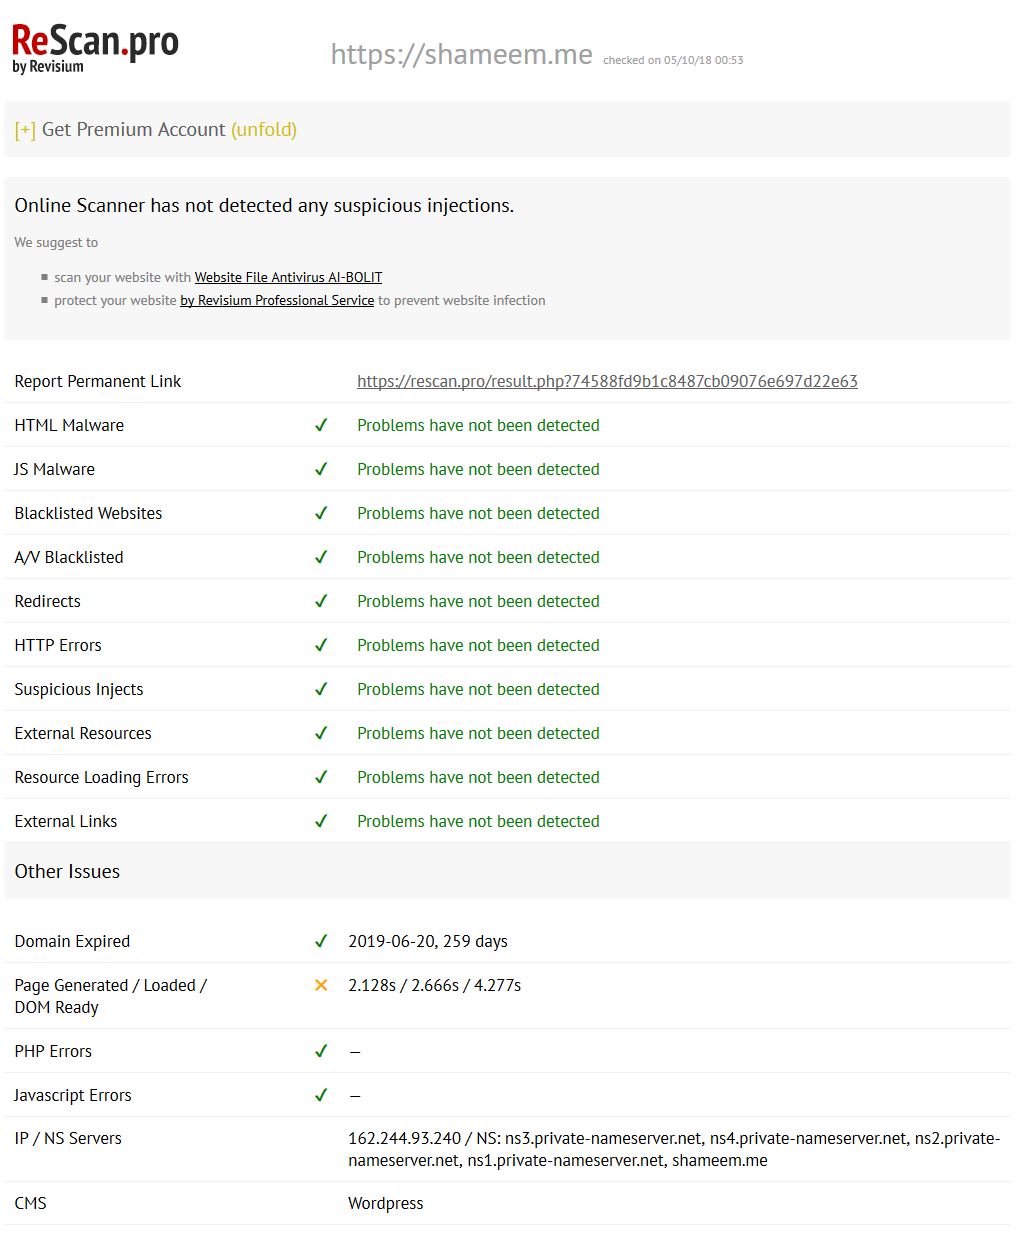
Task: Click the Suspicious Injects result text
Action: 478,689
